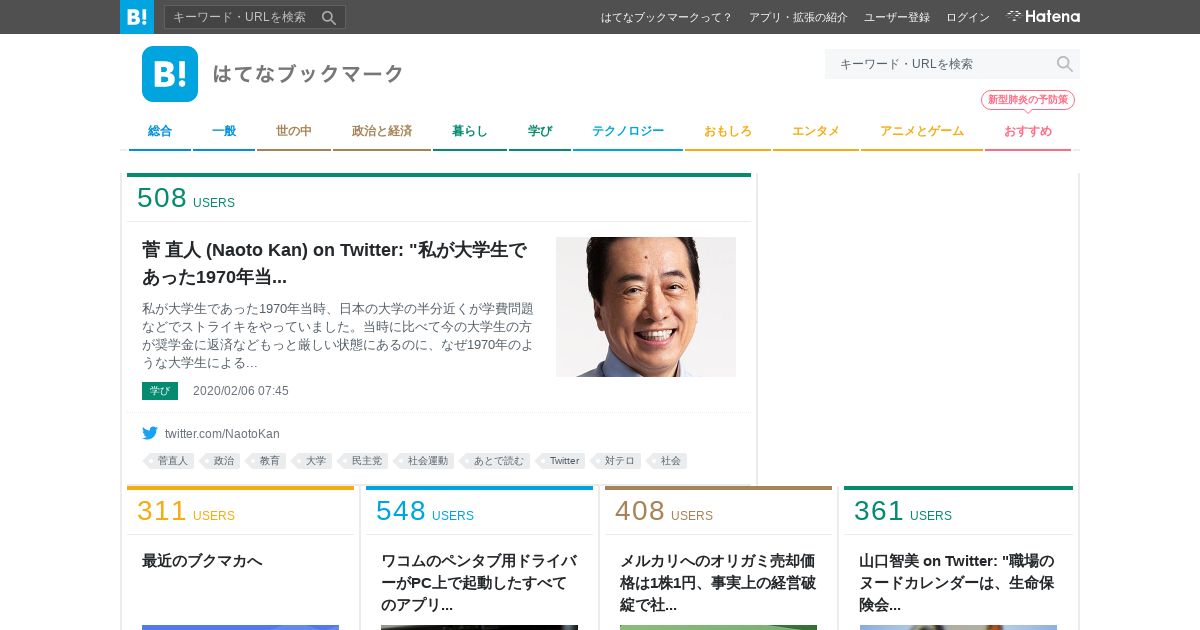
Task: Open the ワコムのペンタブ用ドライバー article
Action: pyautogui.click(x=479, y=583)
